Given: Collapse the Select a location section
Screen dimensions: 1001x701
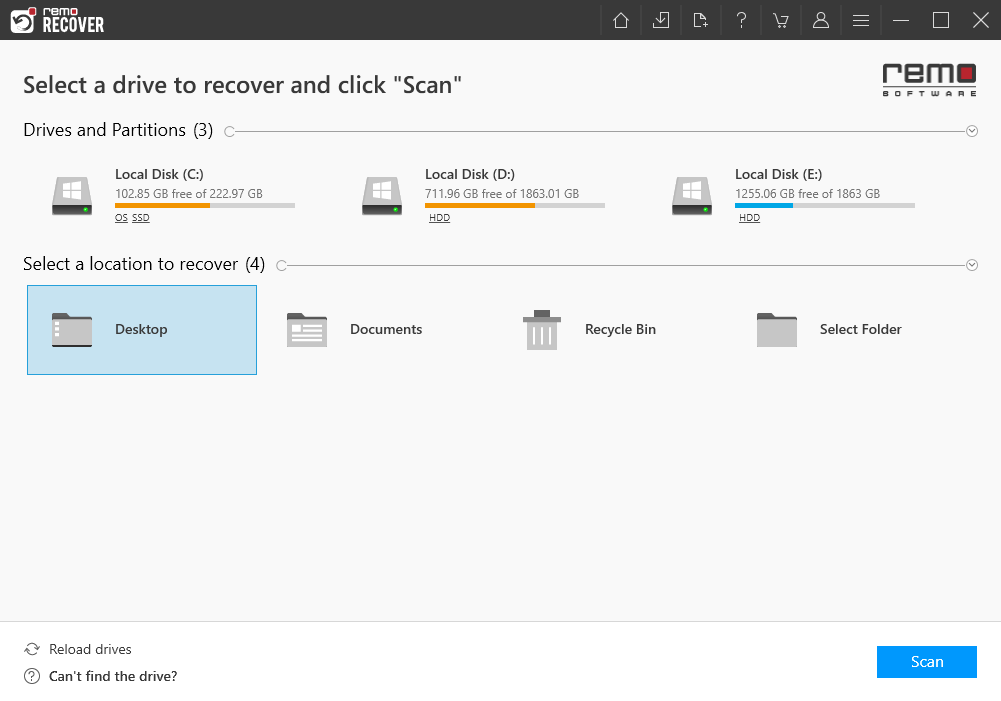Looking at the screenshot, I should click(x=970, y=264).
